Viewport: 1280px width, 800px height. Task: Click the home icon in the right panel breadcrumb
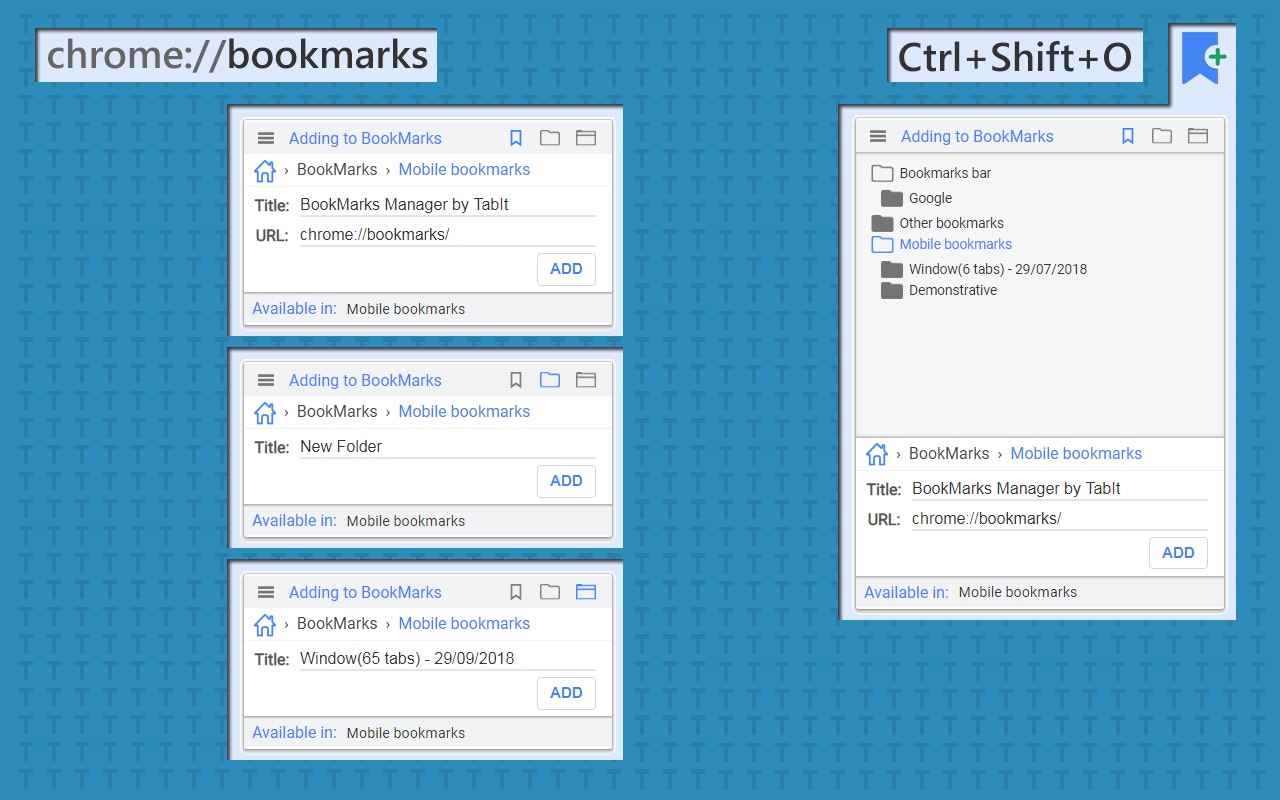click(877, 454)
